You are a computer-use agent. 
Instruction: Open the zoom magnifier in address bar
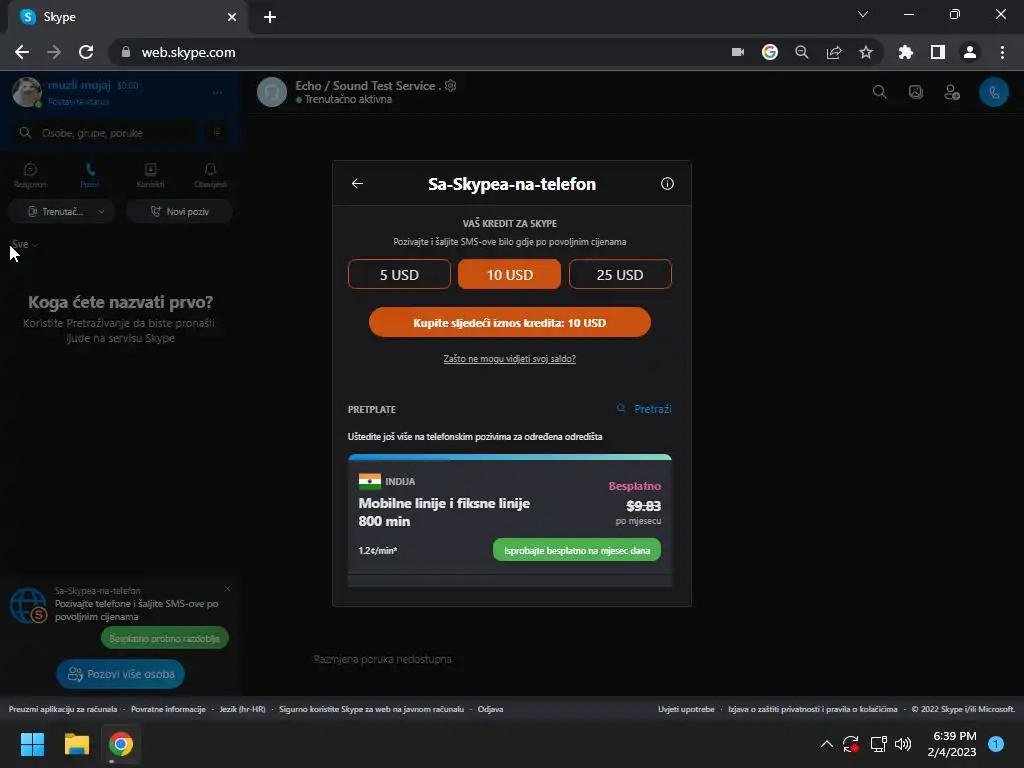click(802, 52)
